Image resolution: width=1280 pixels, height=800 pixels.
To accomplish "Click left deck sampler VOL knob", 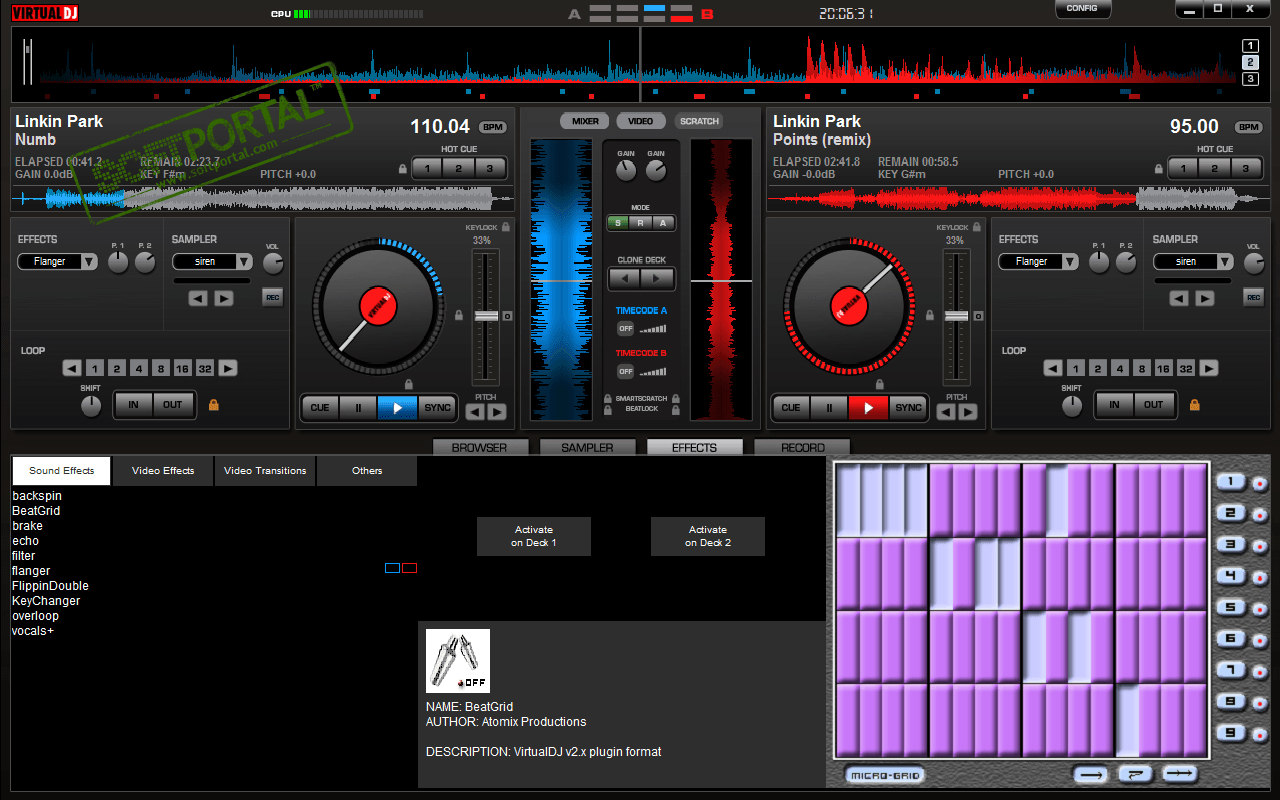I will pos(273,264).
